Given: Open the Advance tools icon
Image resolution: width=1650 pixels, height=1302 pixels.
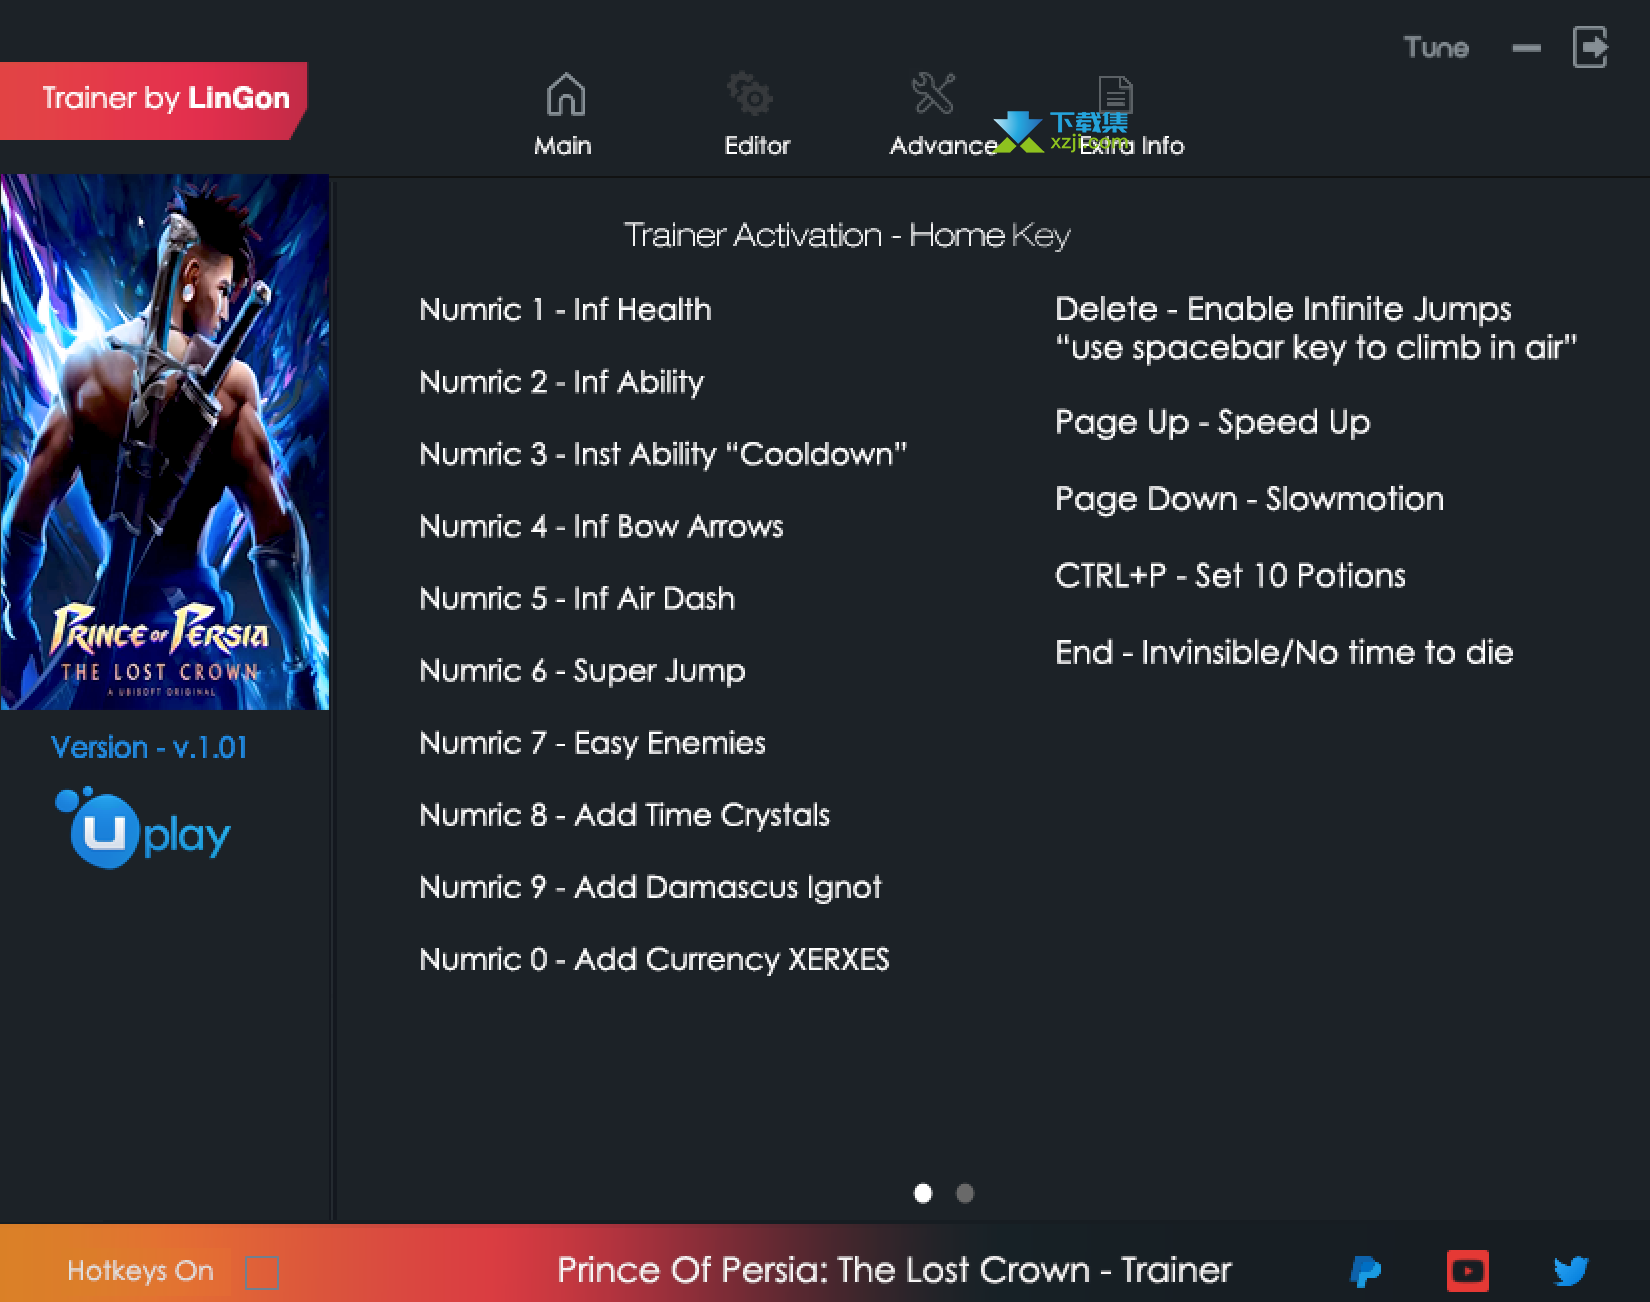Looking at the screenshot, I should point(933,94).
